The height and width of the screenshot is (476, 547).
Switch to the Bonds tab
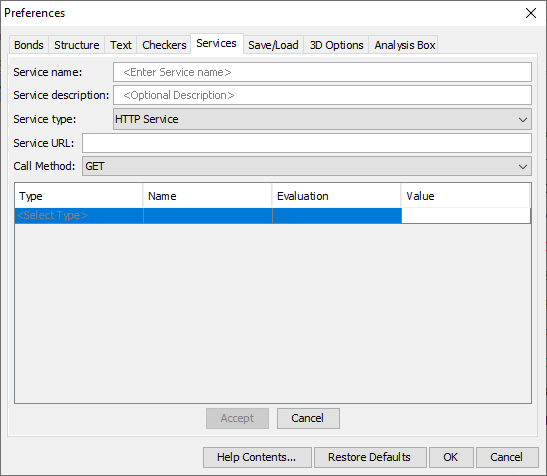pyautogui.click(x=29, y=45)
